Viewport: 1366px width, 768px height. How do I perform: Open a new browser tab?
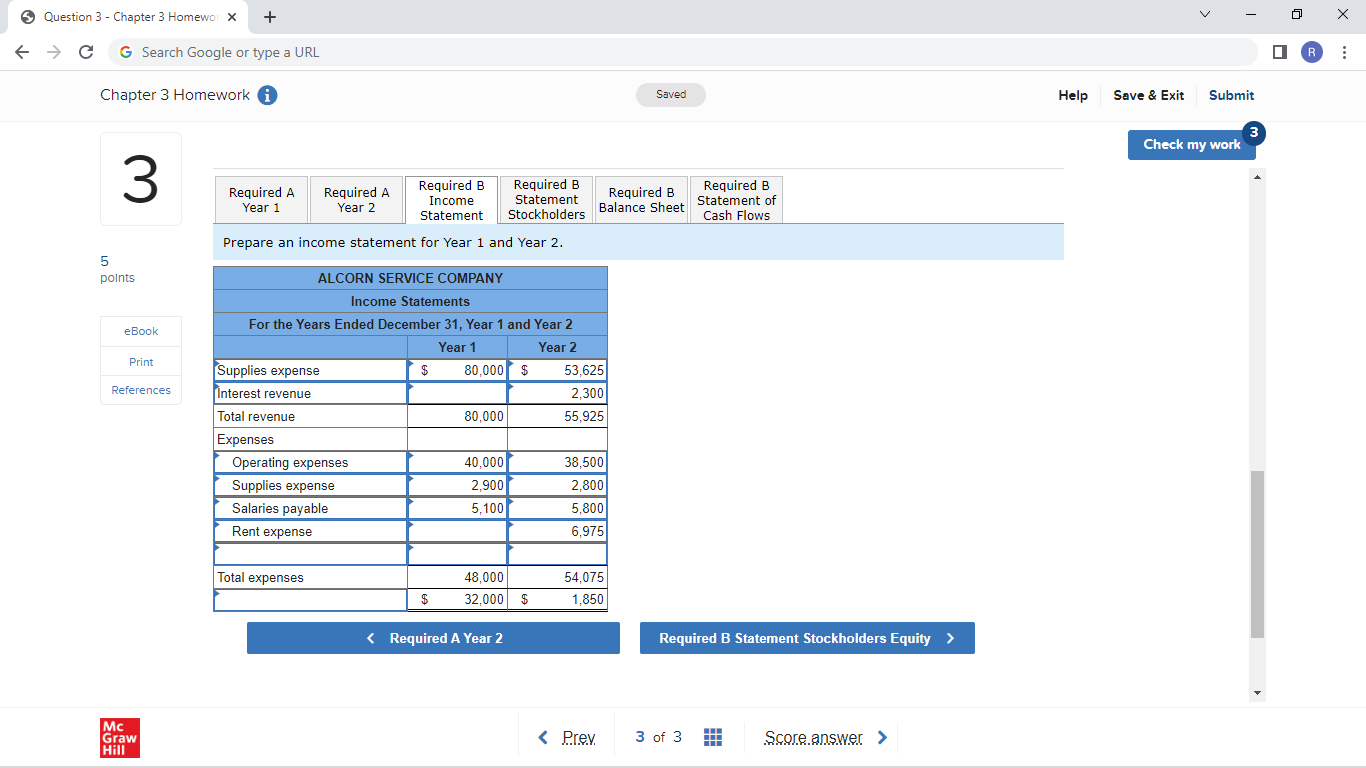(270, 17)
